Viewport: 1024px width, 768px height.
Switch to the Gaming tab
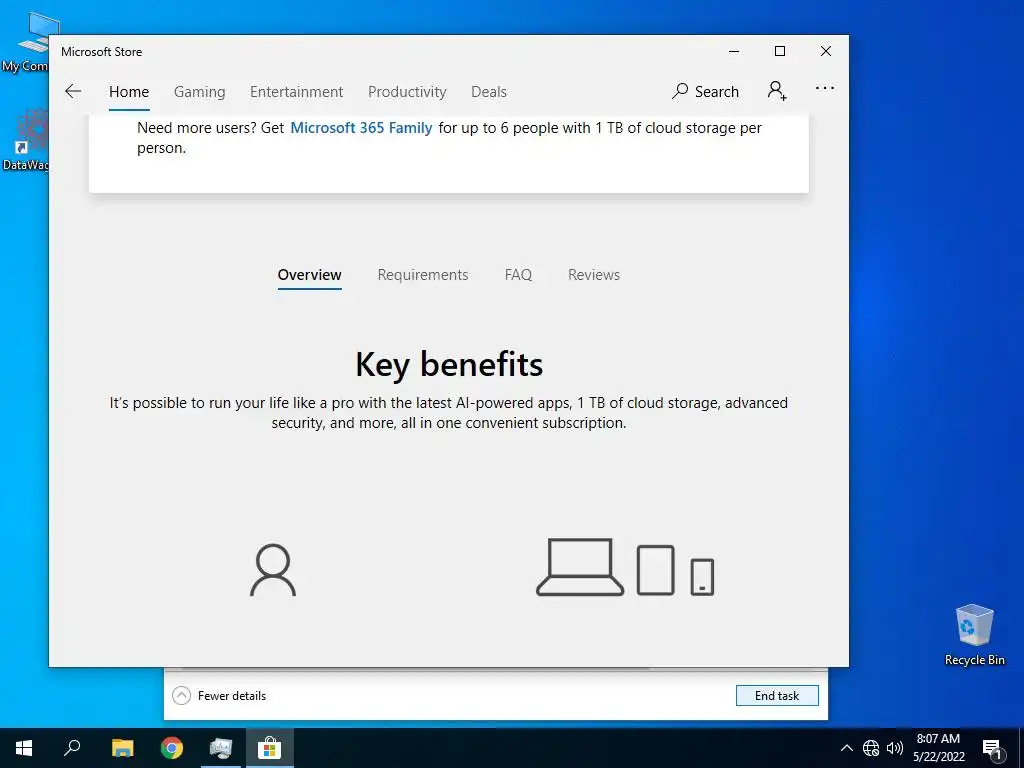pos(199,92)
